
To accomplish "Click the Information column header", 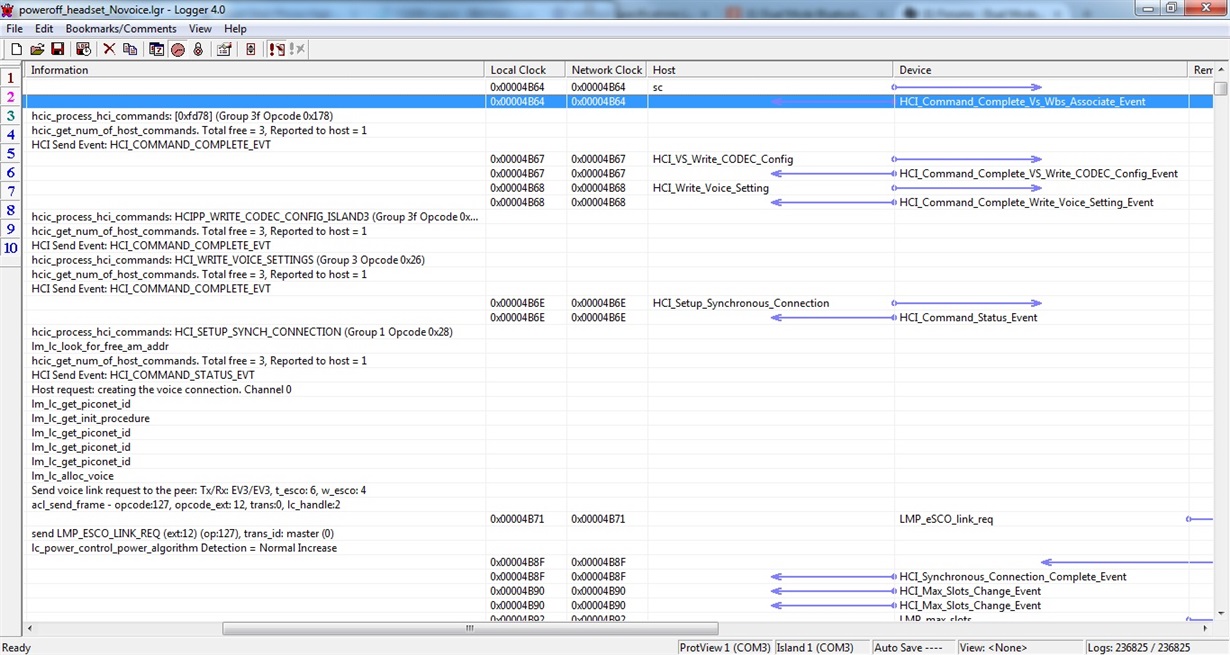I will click(x=255, y=70).
